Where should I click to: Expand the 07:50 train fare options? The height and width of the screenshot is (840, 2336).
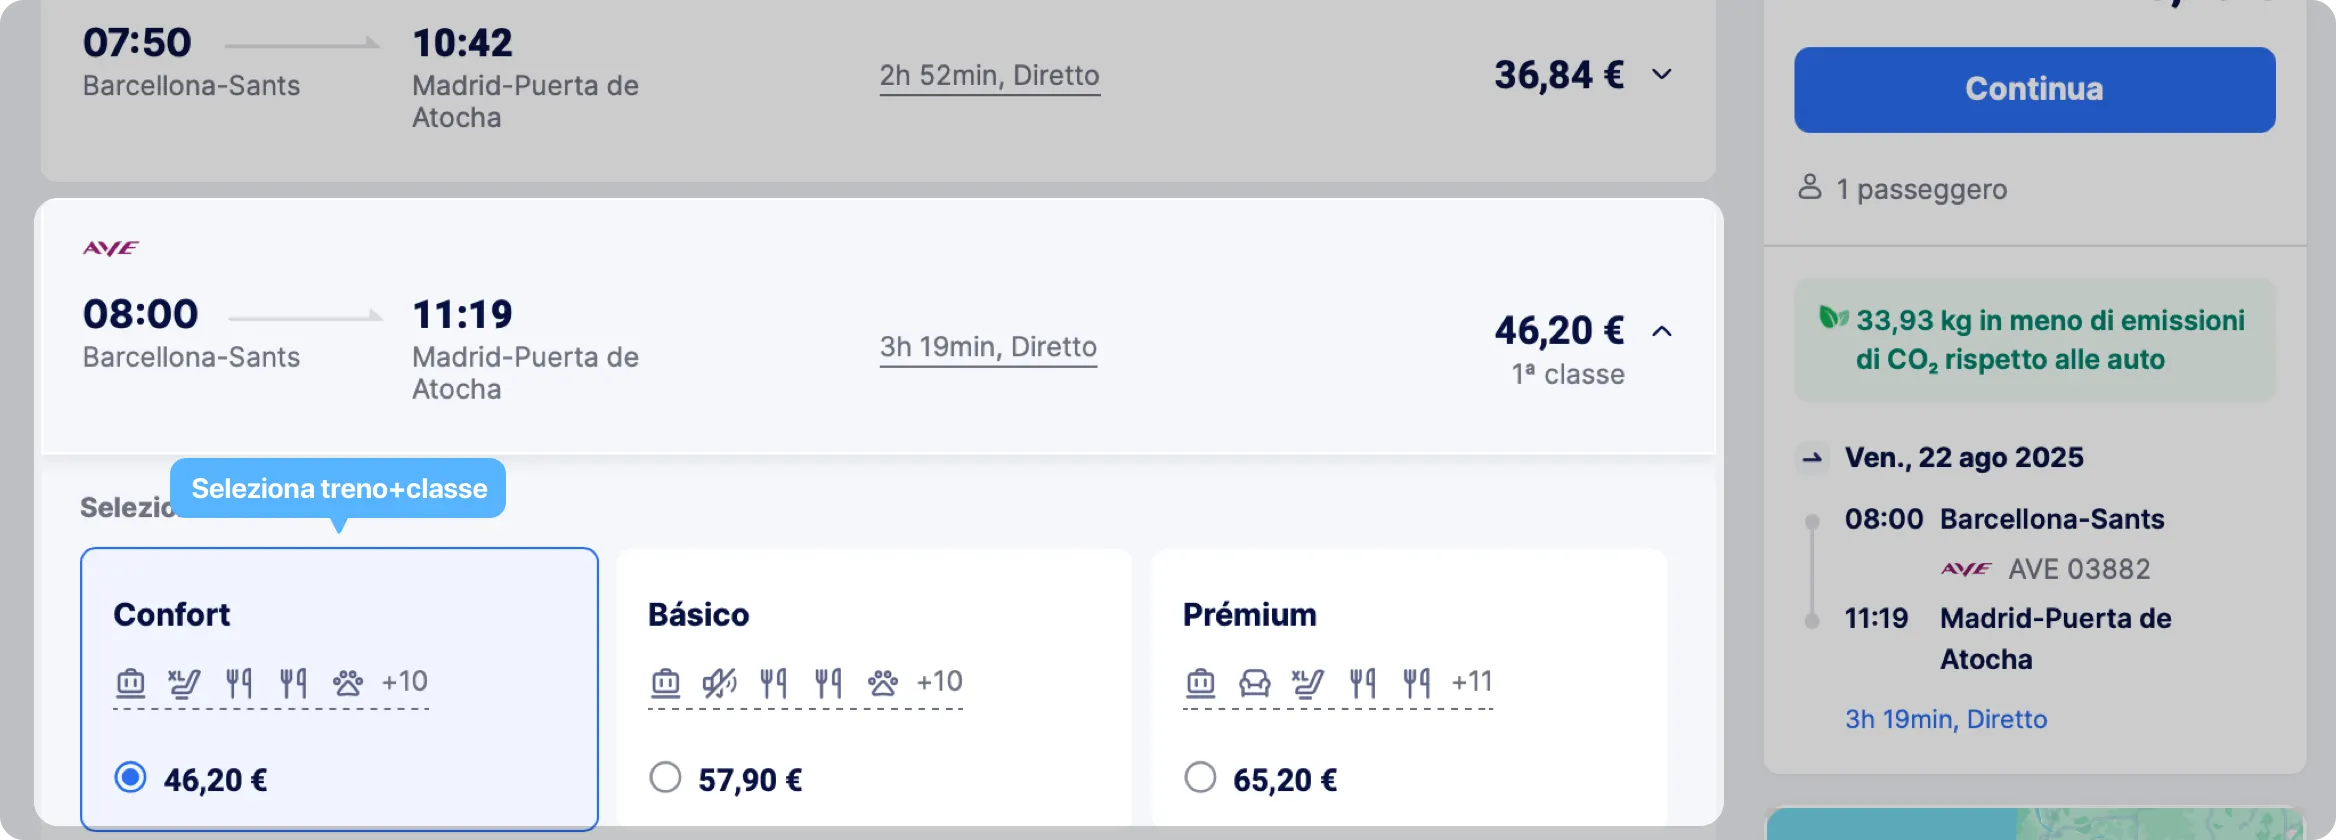[1662, 74]
